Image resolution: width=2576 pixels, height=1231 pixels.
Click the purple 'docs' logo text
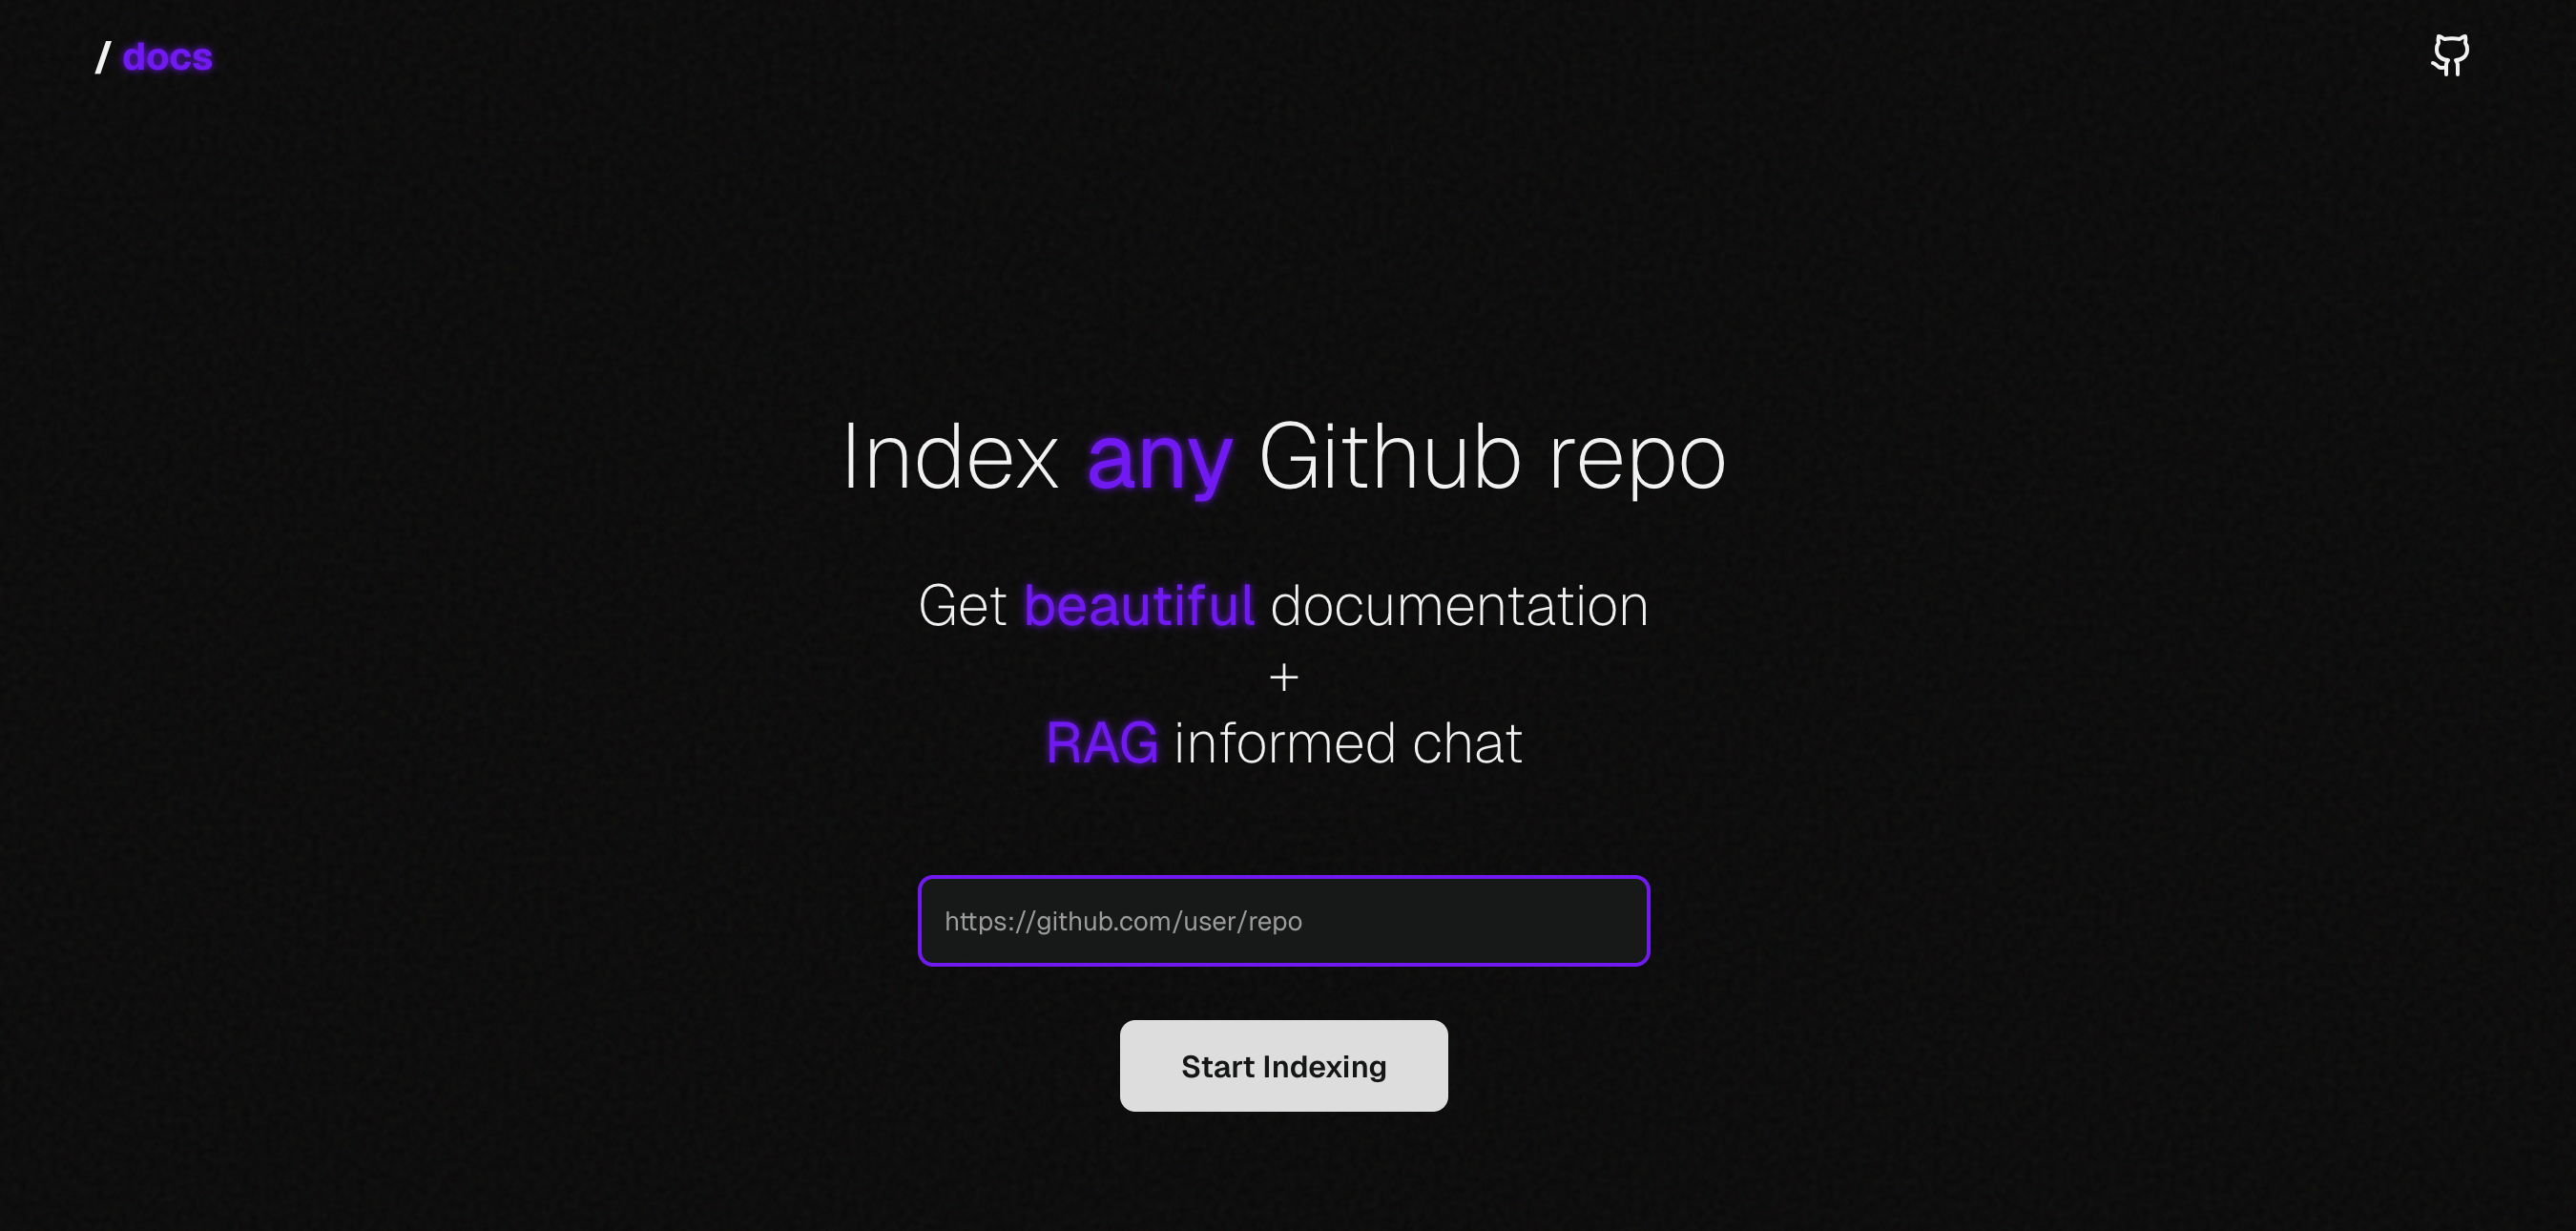click(x=167, y=57)
